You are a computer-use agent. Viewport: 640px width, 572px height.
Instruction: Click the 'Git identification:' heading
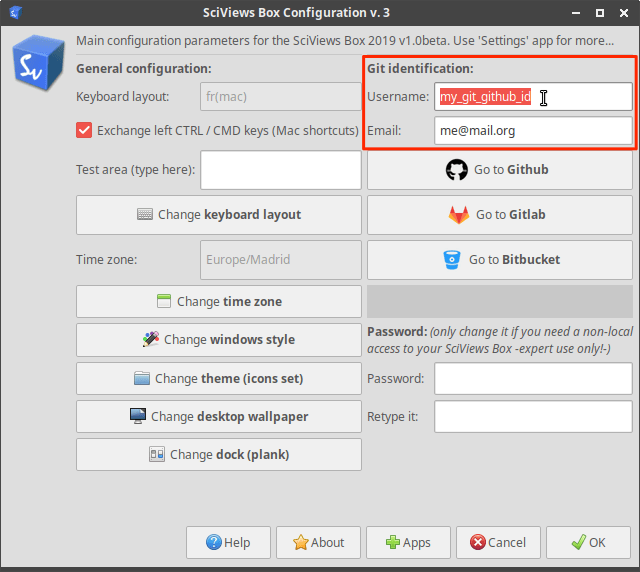420,69
